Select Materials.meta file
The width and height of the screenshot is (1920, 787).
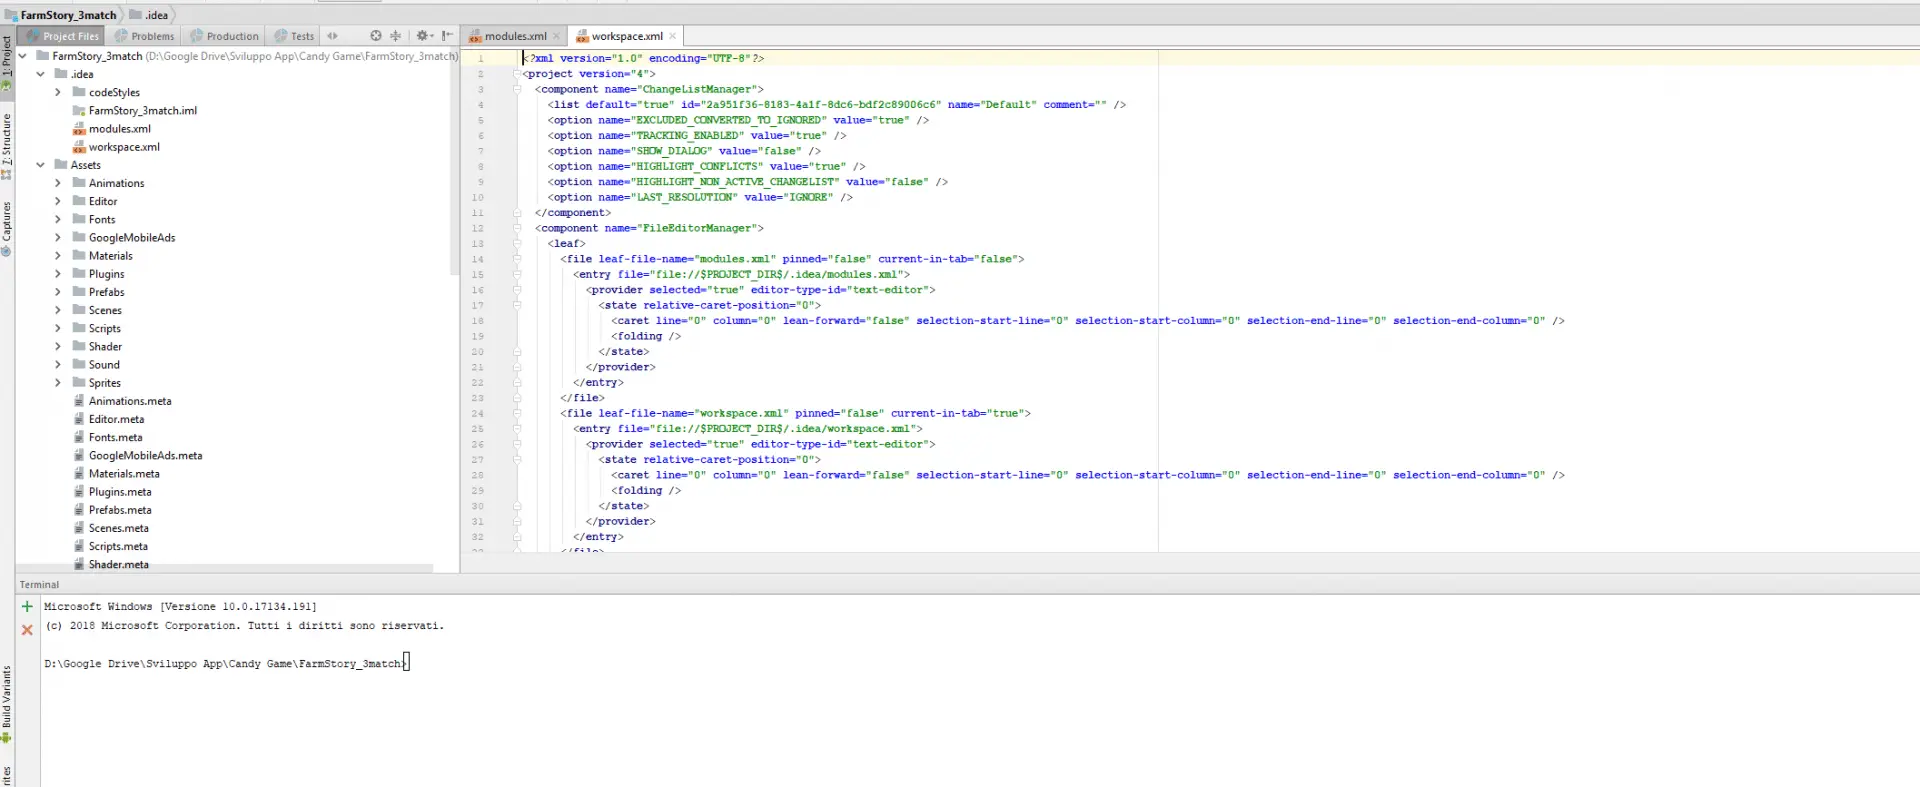point(124,474)
